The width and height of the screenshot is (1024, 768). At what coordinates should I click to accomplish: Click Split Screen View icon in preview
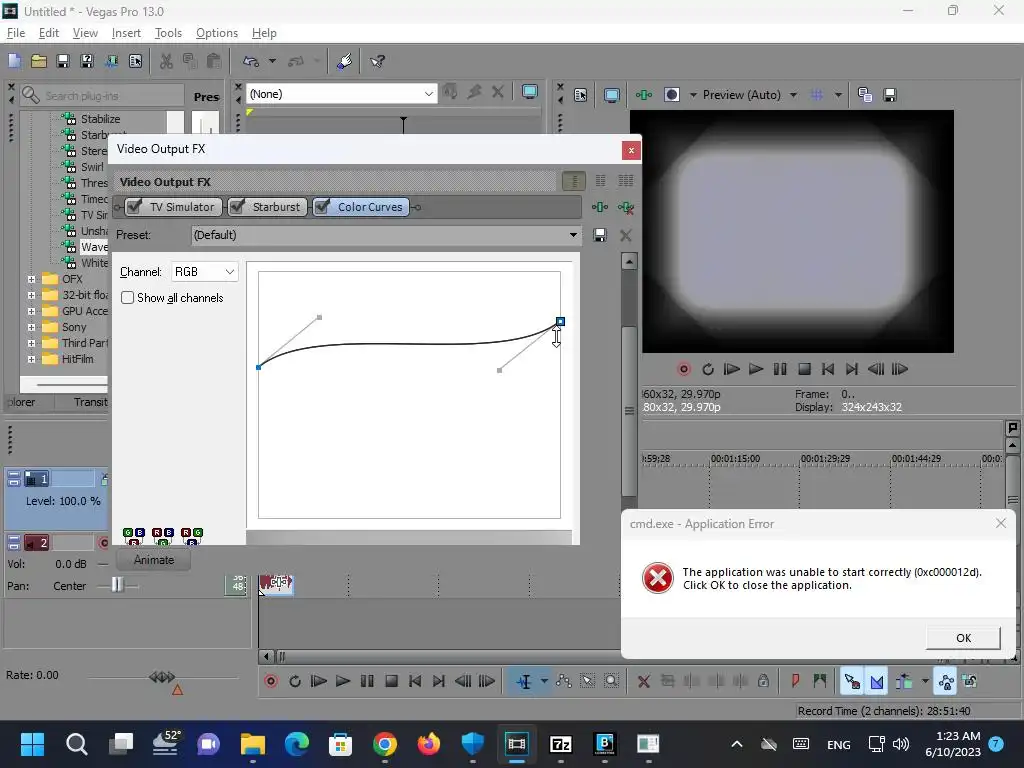(x=671, y=95)
